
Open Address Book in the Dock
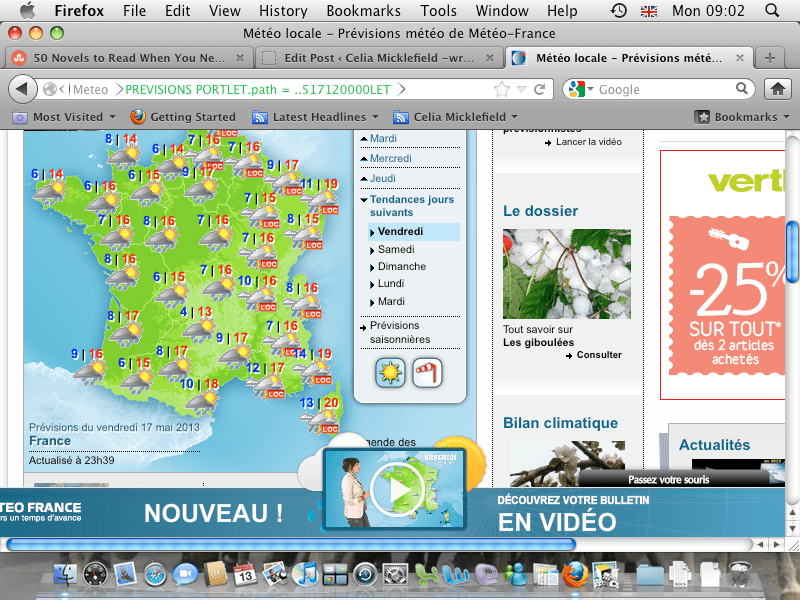tap(215, 574)
